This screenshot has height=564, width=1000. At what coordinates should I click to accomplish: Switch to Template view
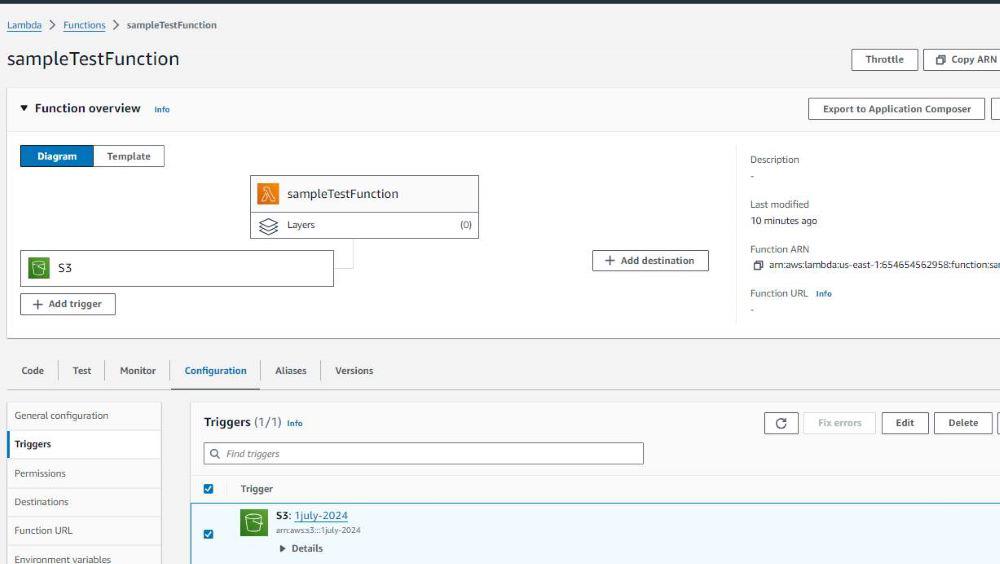(x=129, y=156)
